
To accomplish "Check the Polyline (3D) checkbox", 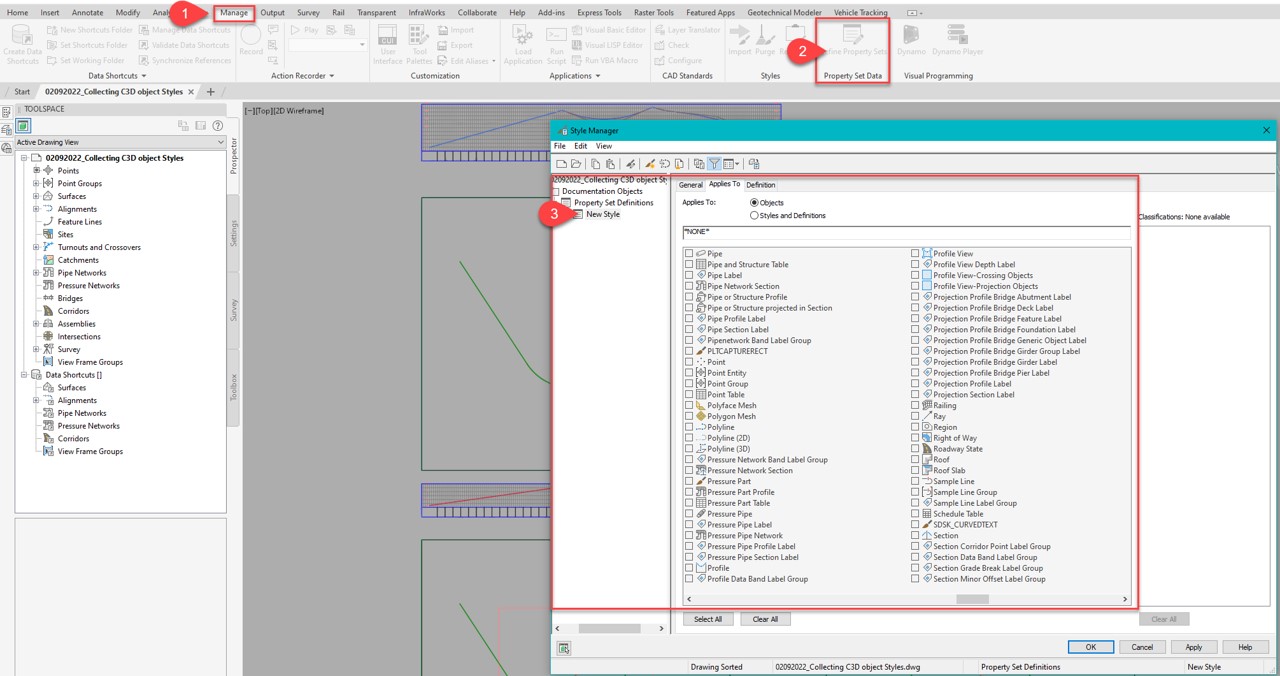I will [x=689, y=449].
